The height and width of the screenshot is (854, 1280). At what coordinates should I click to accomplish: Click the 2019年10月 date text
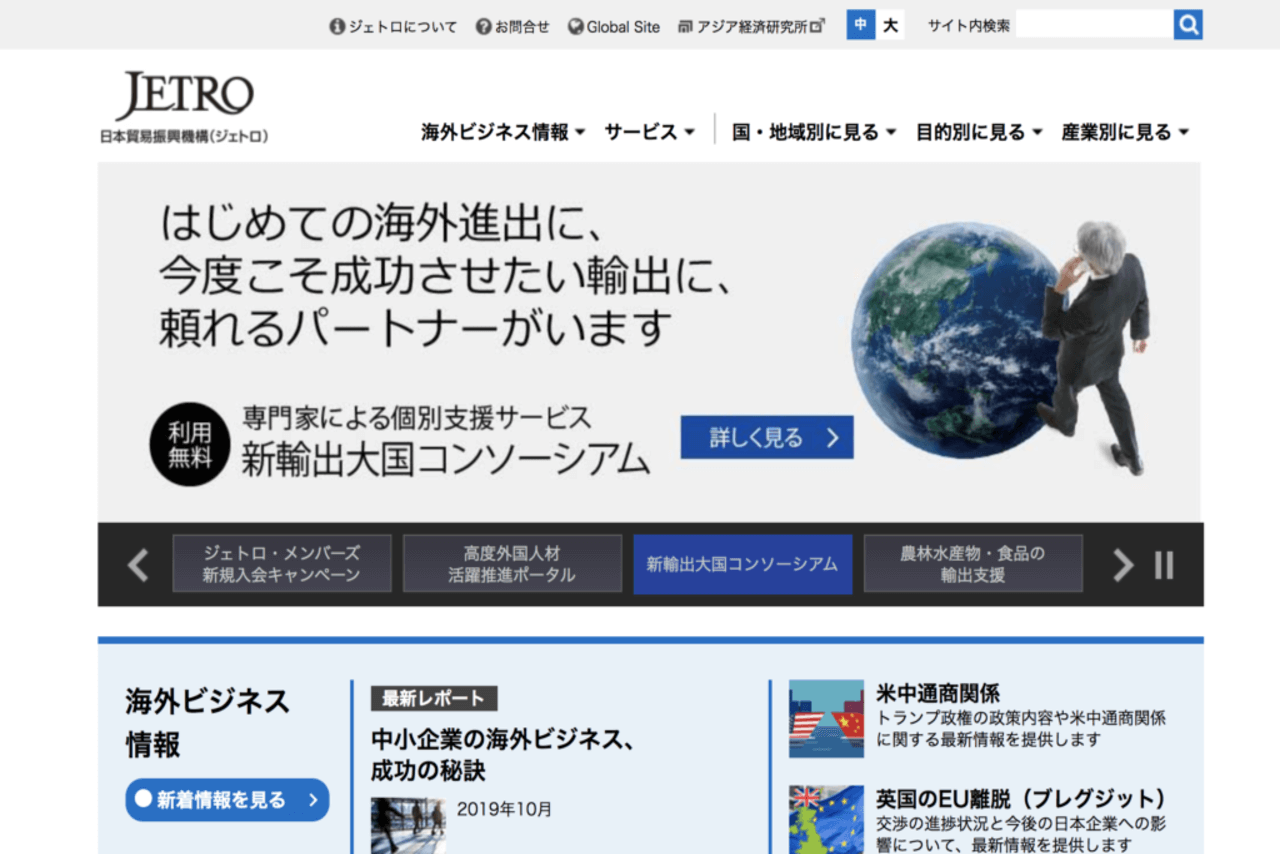504,809
